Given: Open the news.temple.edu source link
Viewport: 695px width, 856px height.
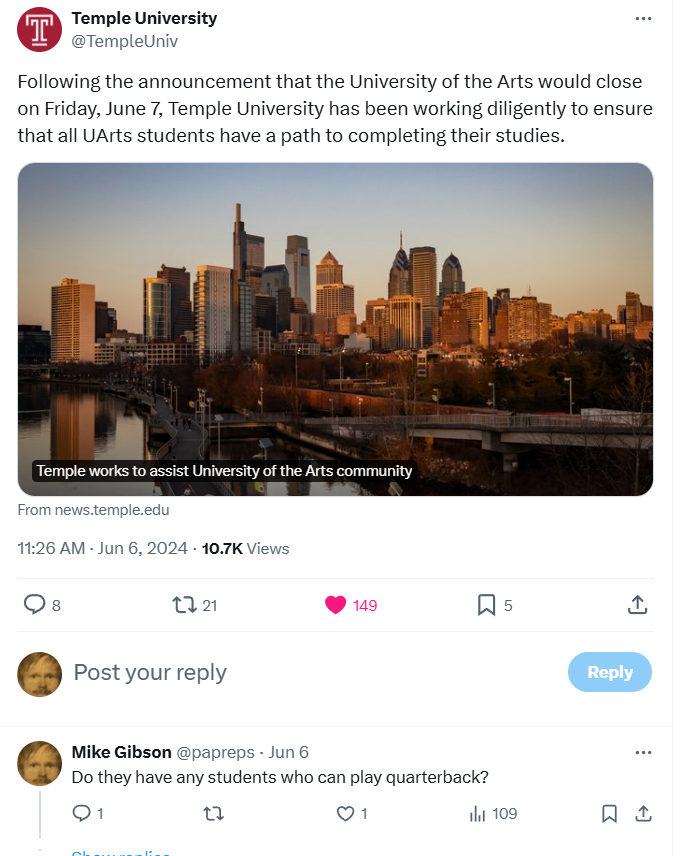Looking at the screenshot, I should coord(94,510).
